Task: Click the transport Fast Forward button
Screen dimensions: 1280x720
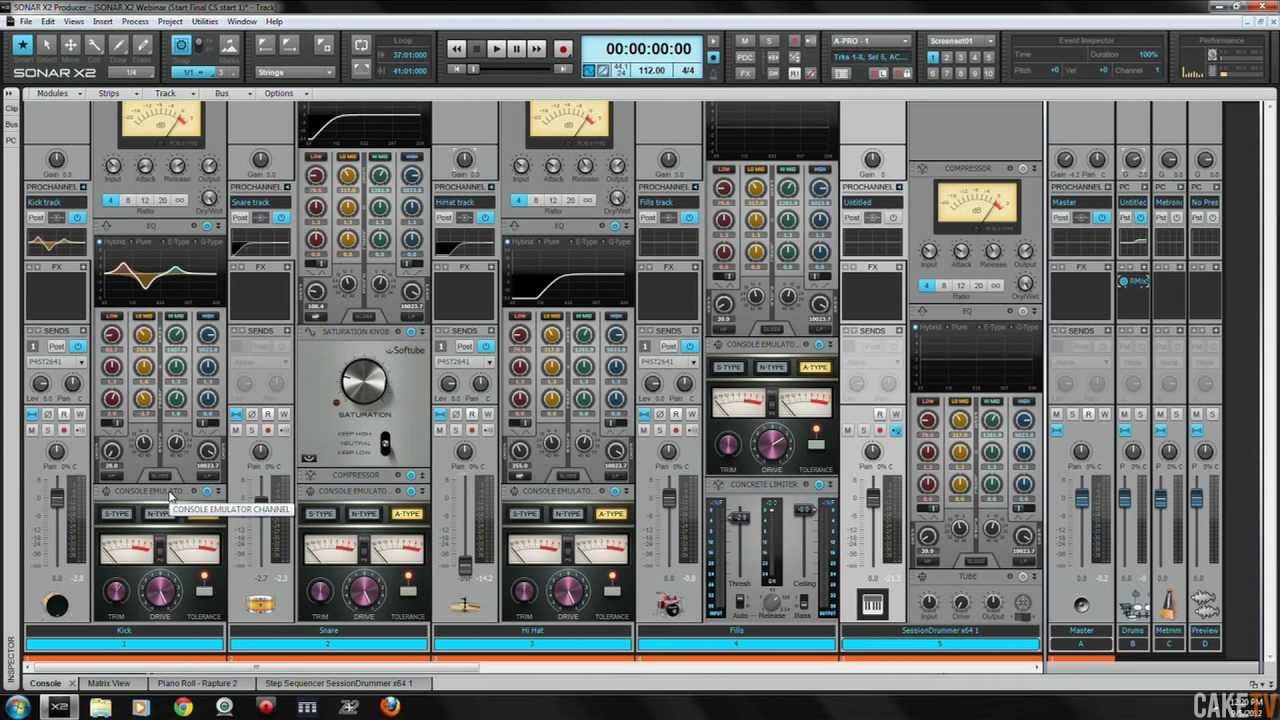Action: pyautogui.click(x=537, y=48)
